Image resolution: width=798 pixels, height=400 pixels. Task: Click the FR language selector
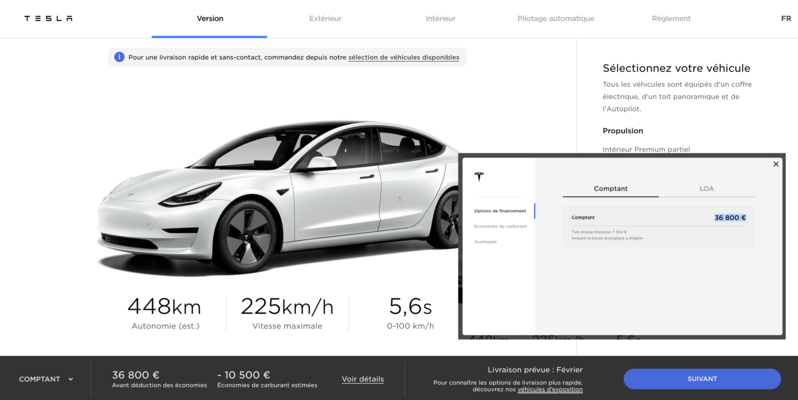click(x=786, y=18)
